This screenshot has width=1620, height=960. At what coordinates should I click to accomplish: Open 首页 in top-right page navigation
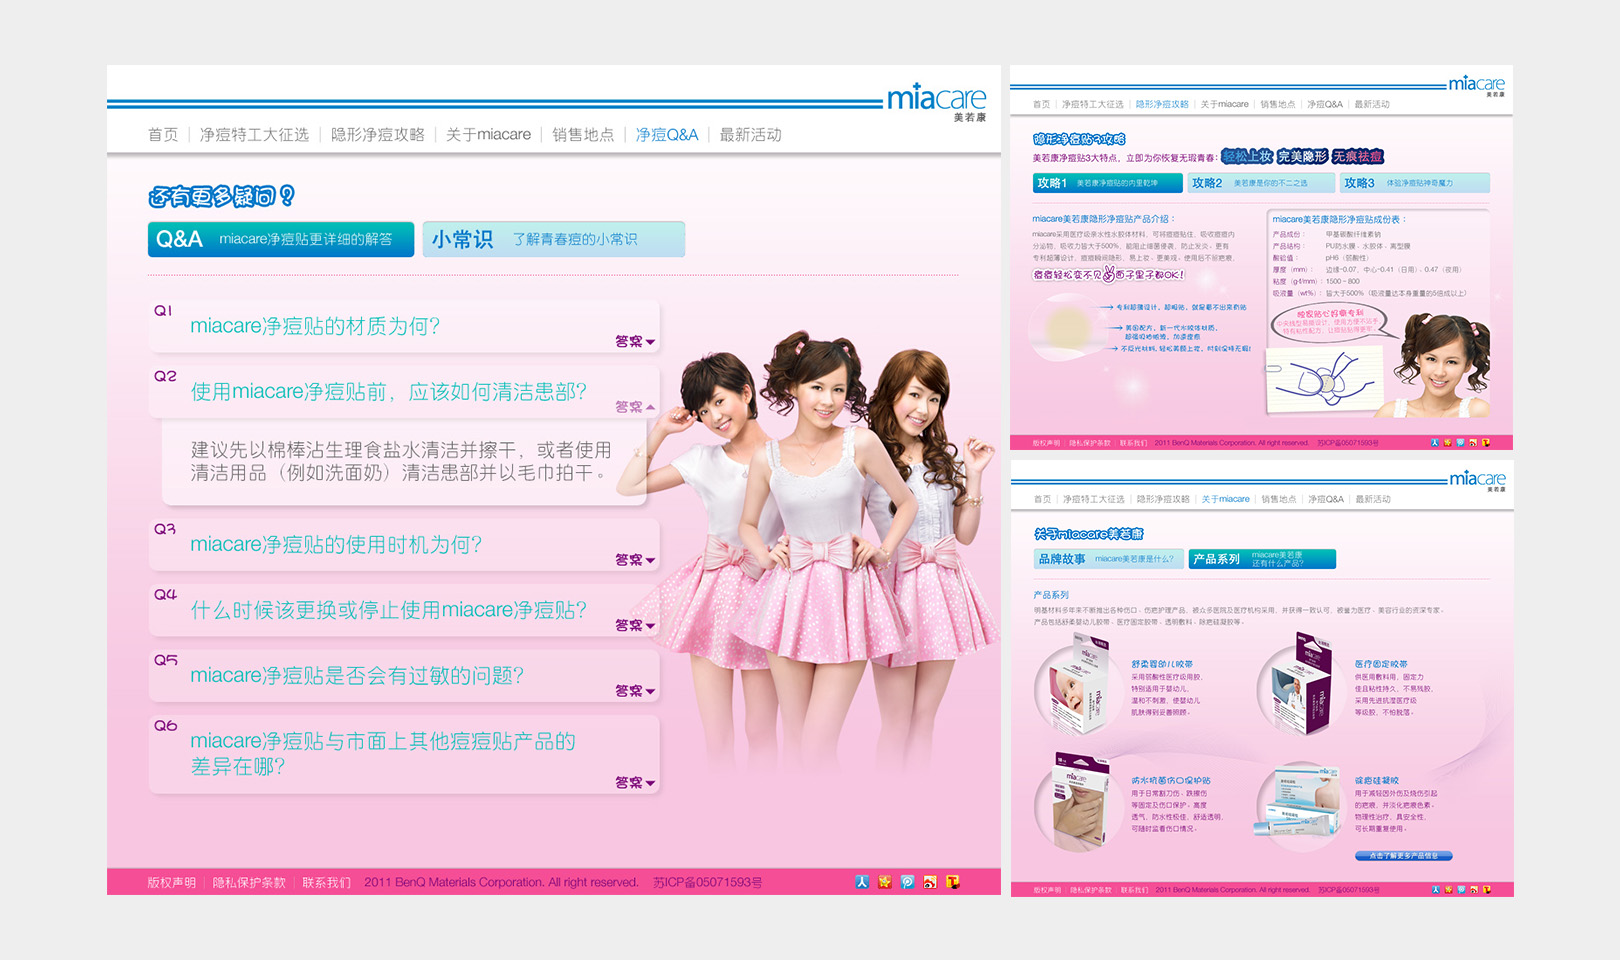pyautogui.click(x=1041, y=104)
